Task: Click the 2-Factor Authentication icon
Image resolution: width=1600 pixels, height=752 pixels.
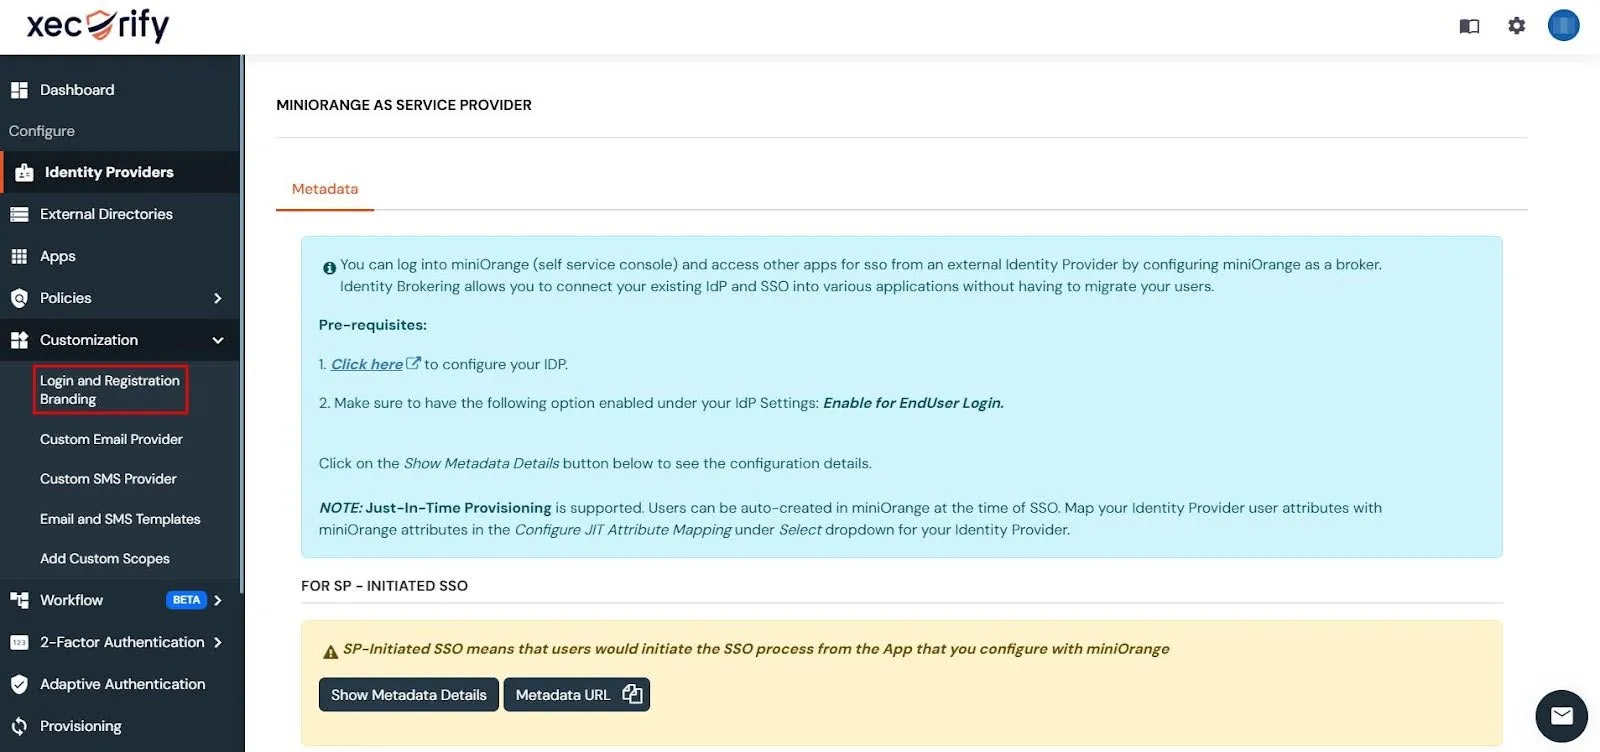Action: [19, 642]
